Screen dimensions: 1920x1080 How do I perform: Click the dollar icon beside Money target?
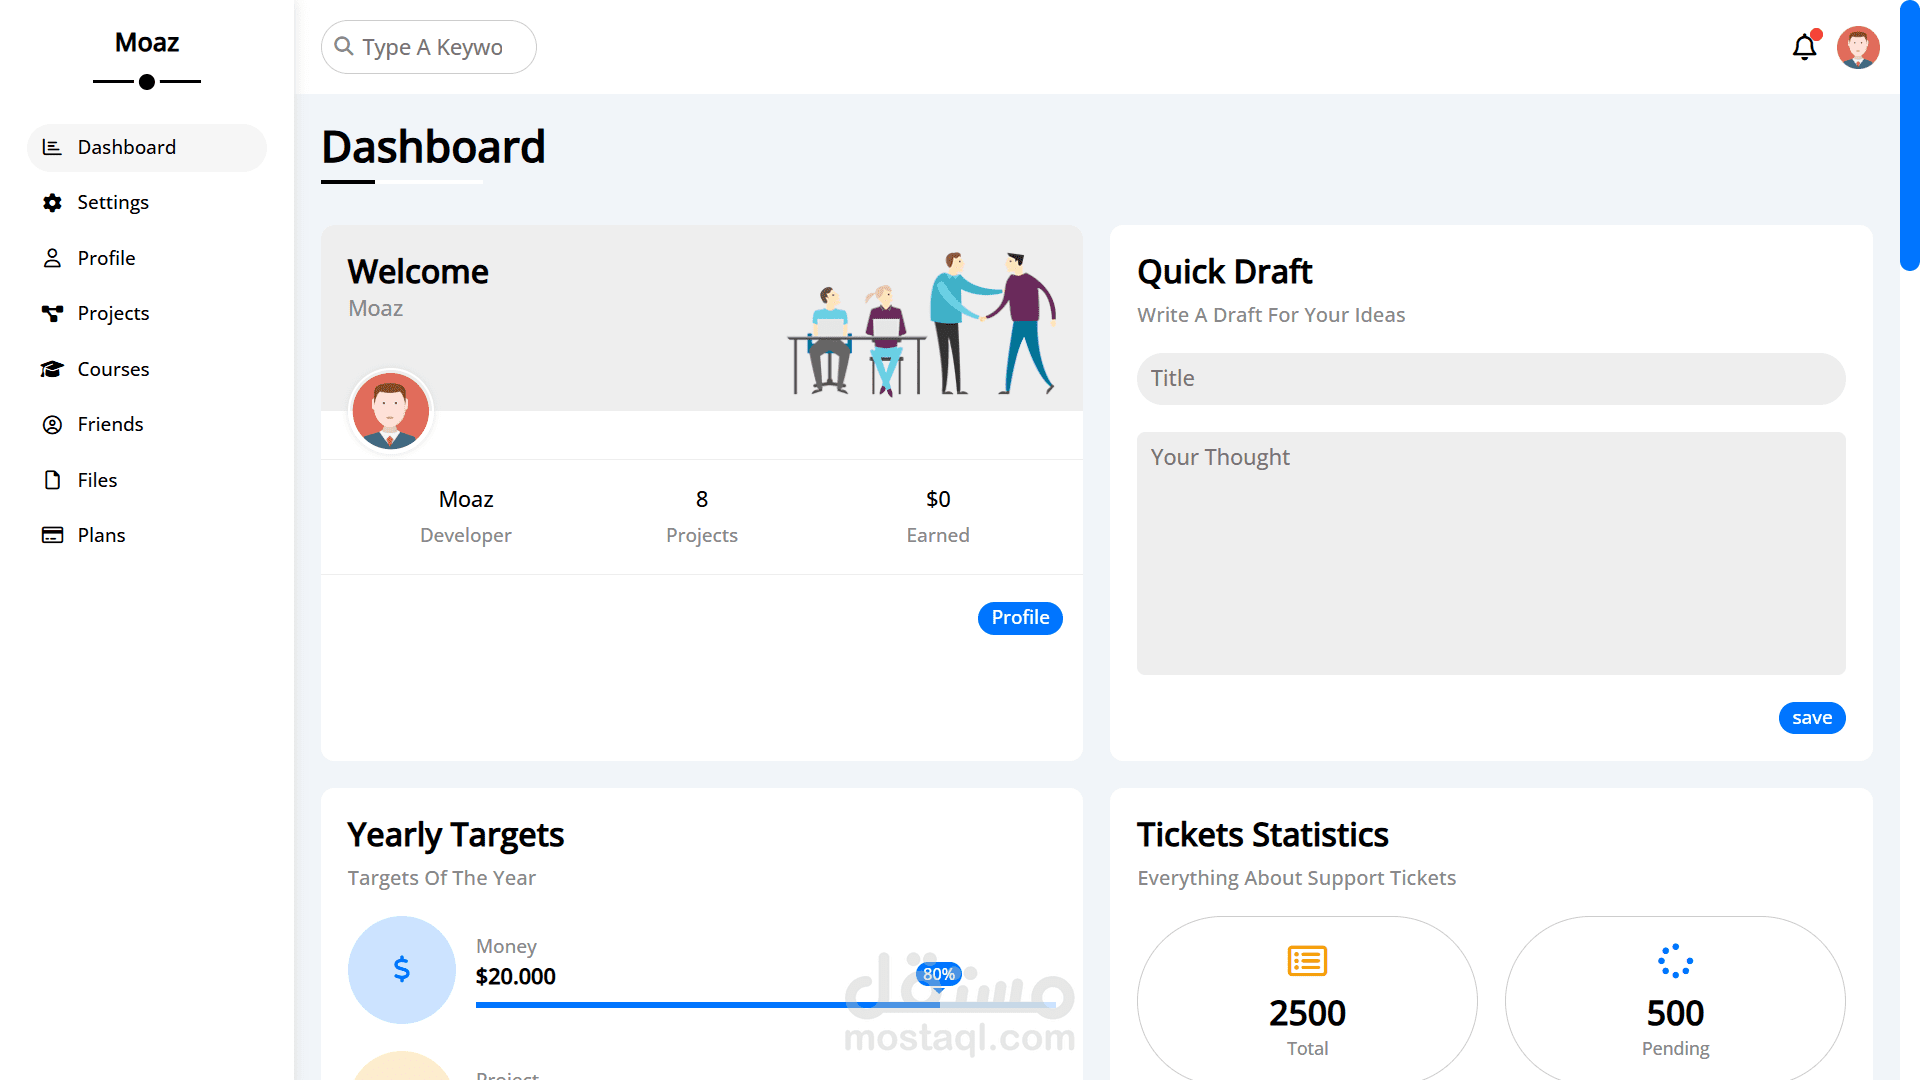(401, 969)
